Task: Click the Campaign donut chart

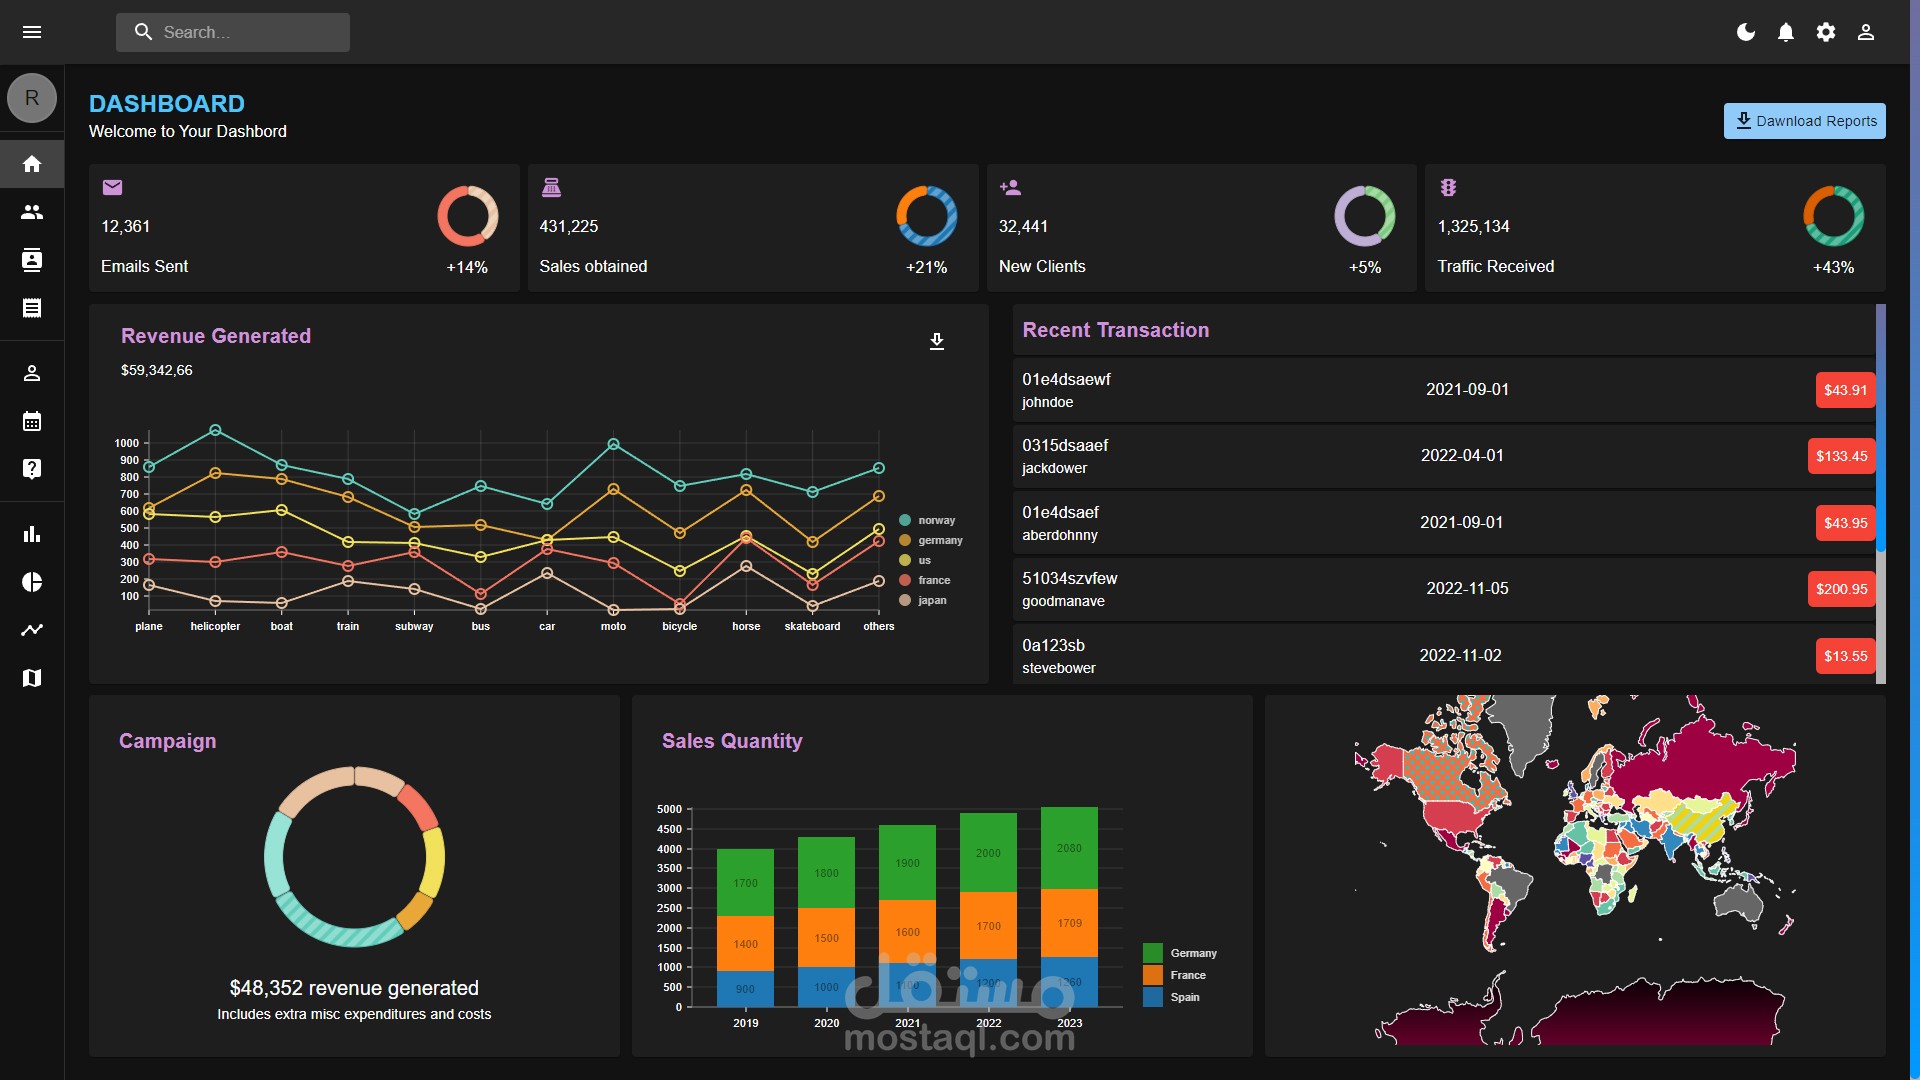Action: (x=354, y=857)
